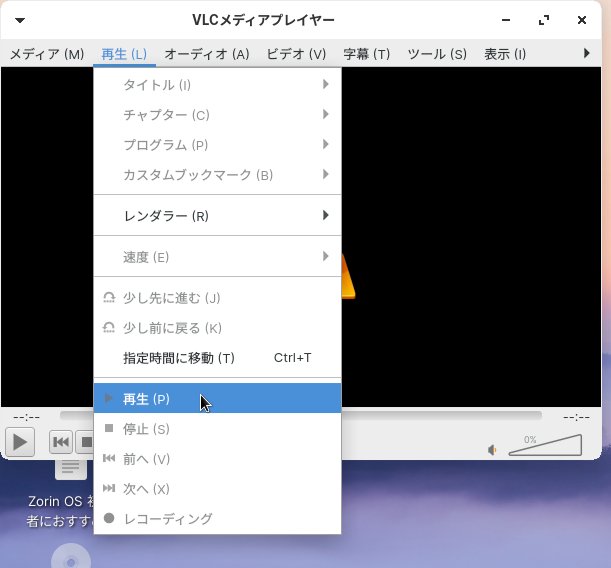Screen dimensions: 611x568
Task: Minimize the VLC window
Action: (506, 20)
